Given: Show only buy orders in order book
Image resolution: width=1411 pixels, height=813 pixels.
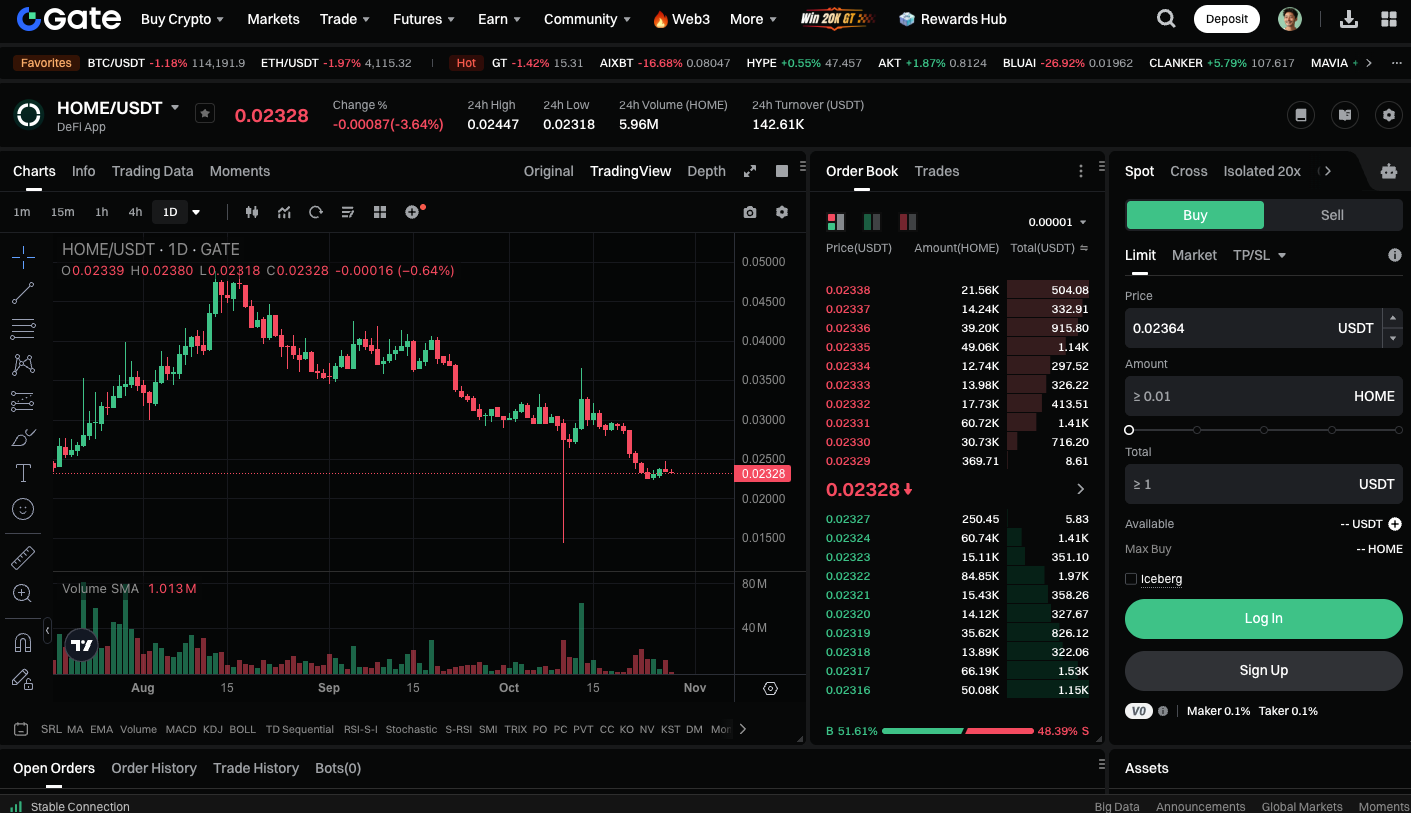Looking at the screenshot, I should 872,222.
